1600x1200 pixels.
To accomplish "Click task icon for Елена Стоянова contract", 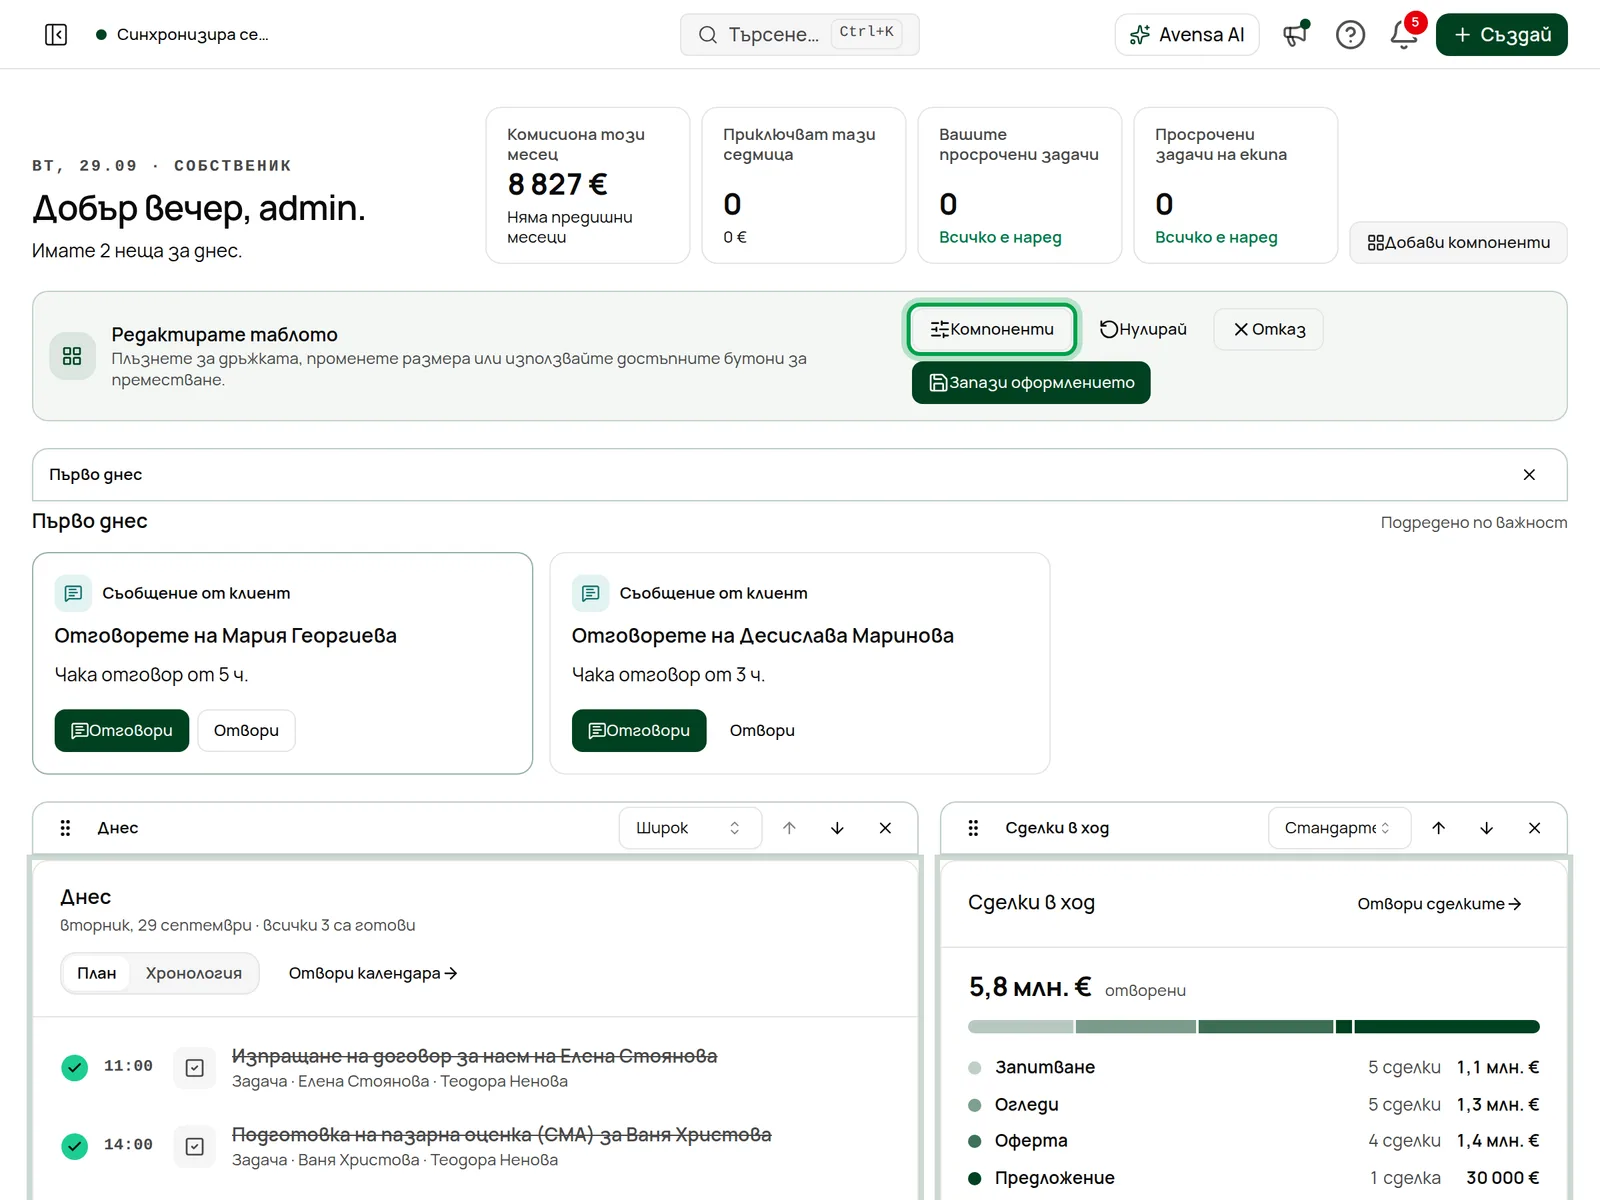I will [x=195, y=1068].
